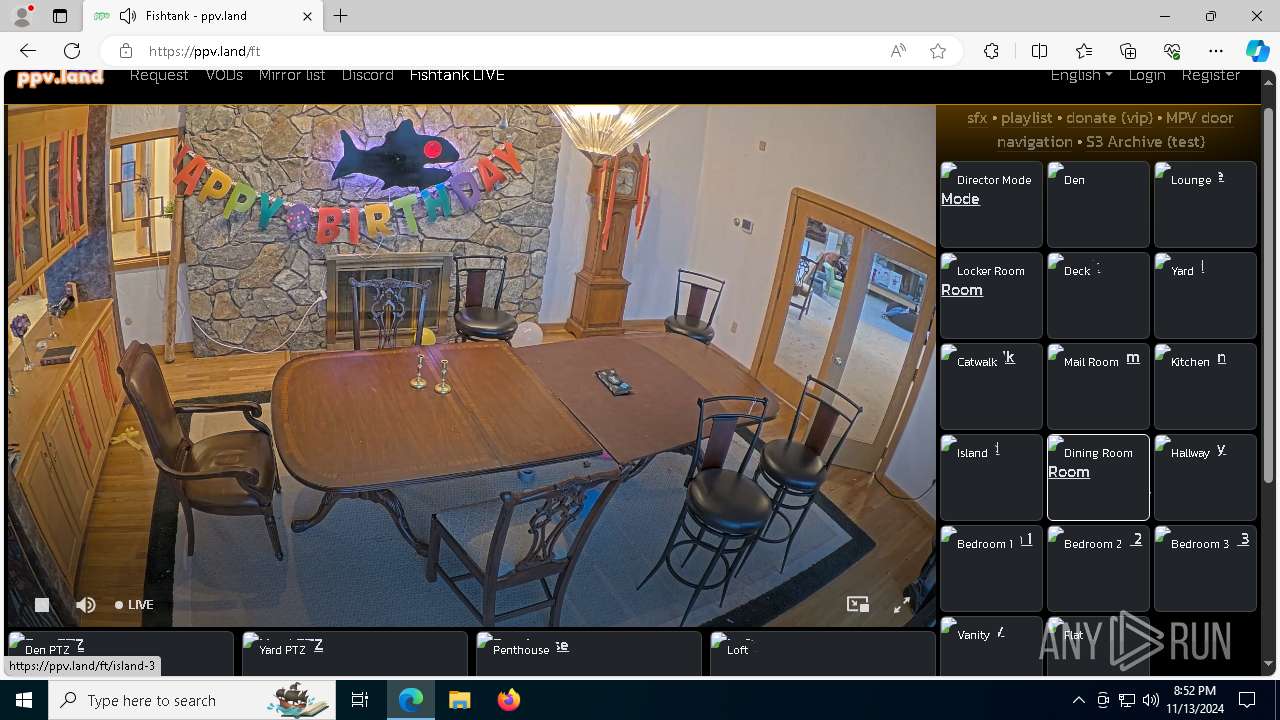Switch to Bedroom 1 camera

991,568
